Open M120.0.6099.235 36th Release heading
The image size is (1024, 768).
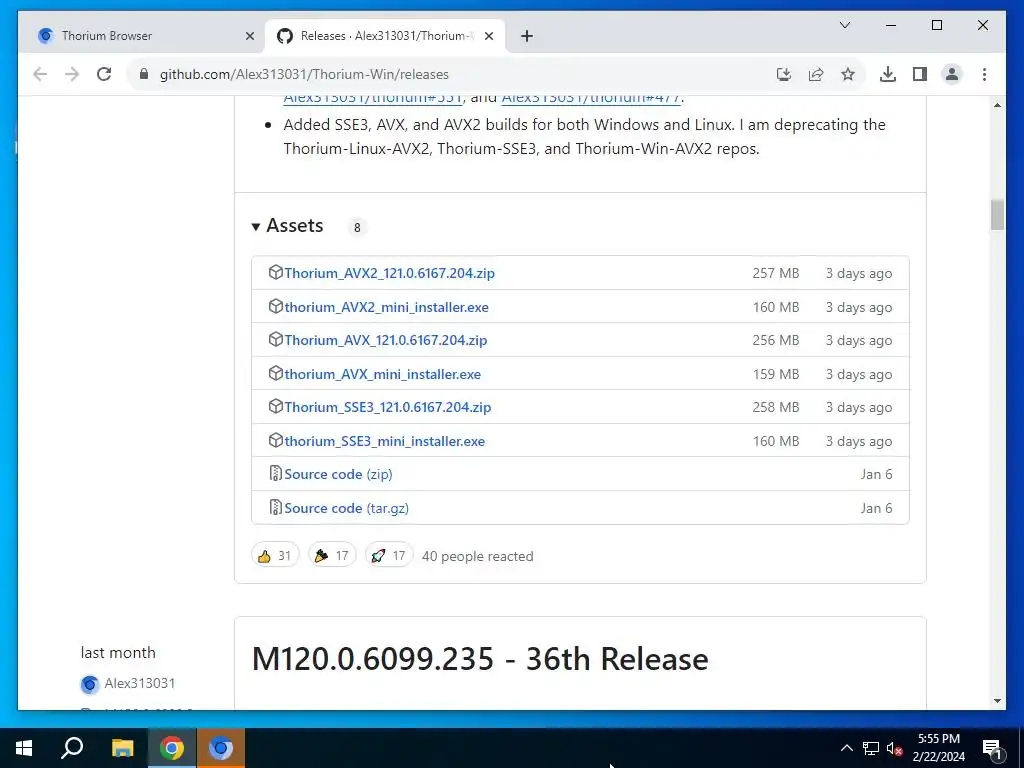[x=480, y=658]
